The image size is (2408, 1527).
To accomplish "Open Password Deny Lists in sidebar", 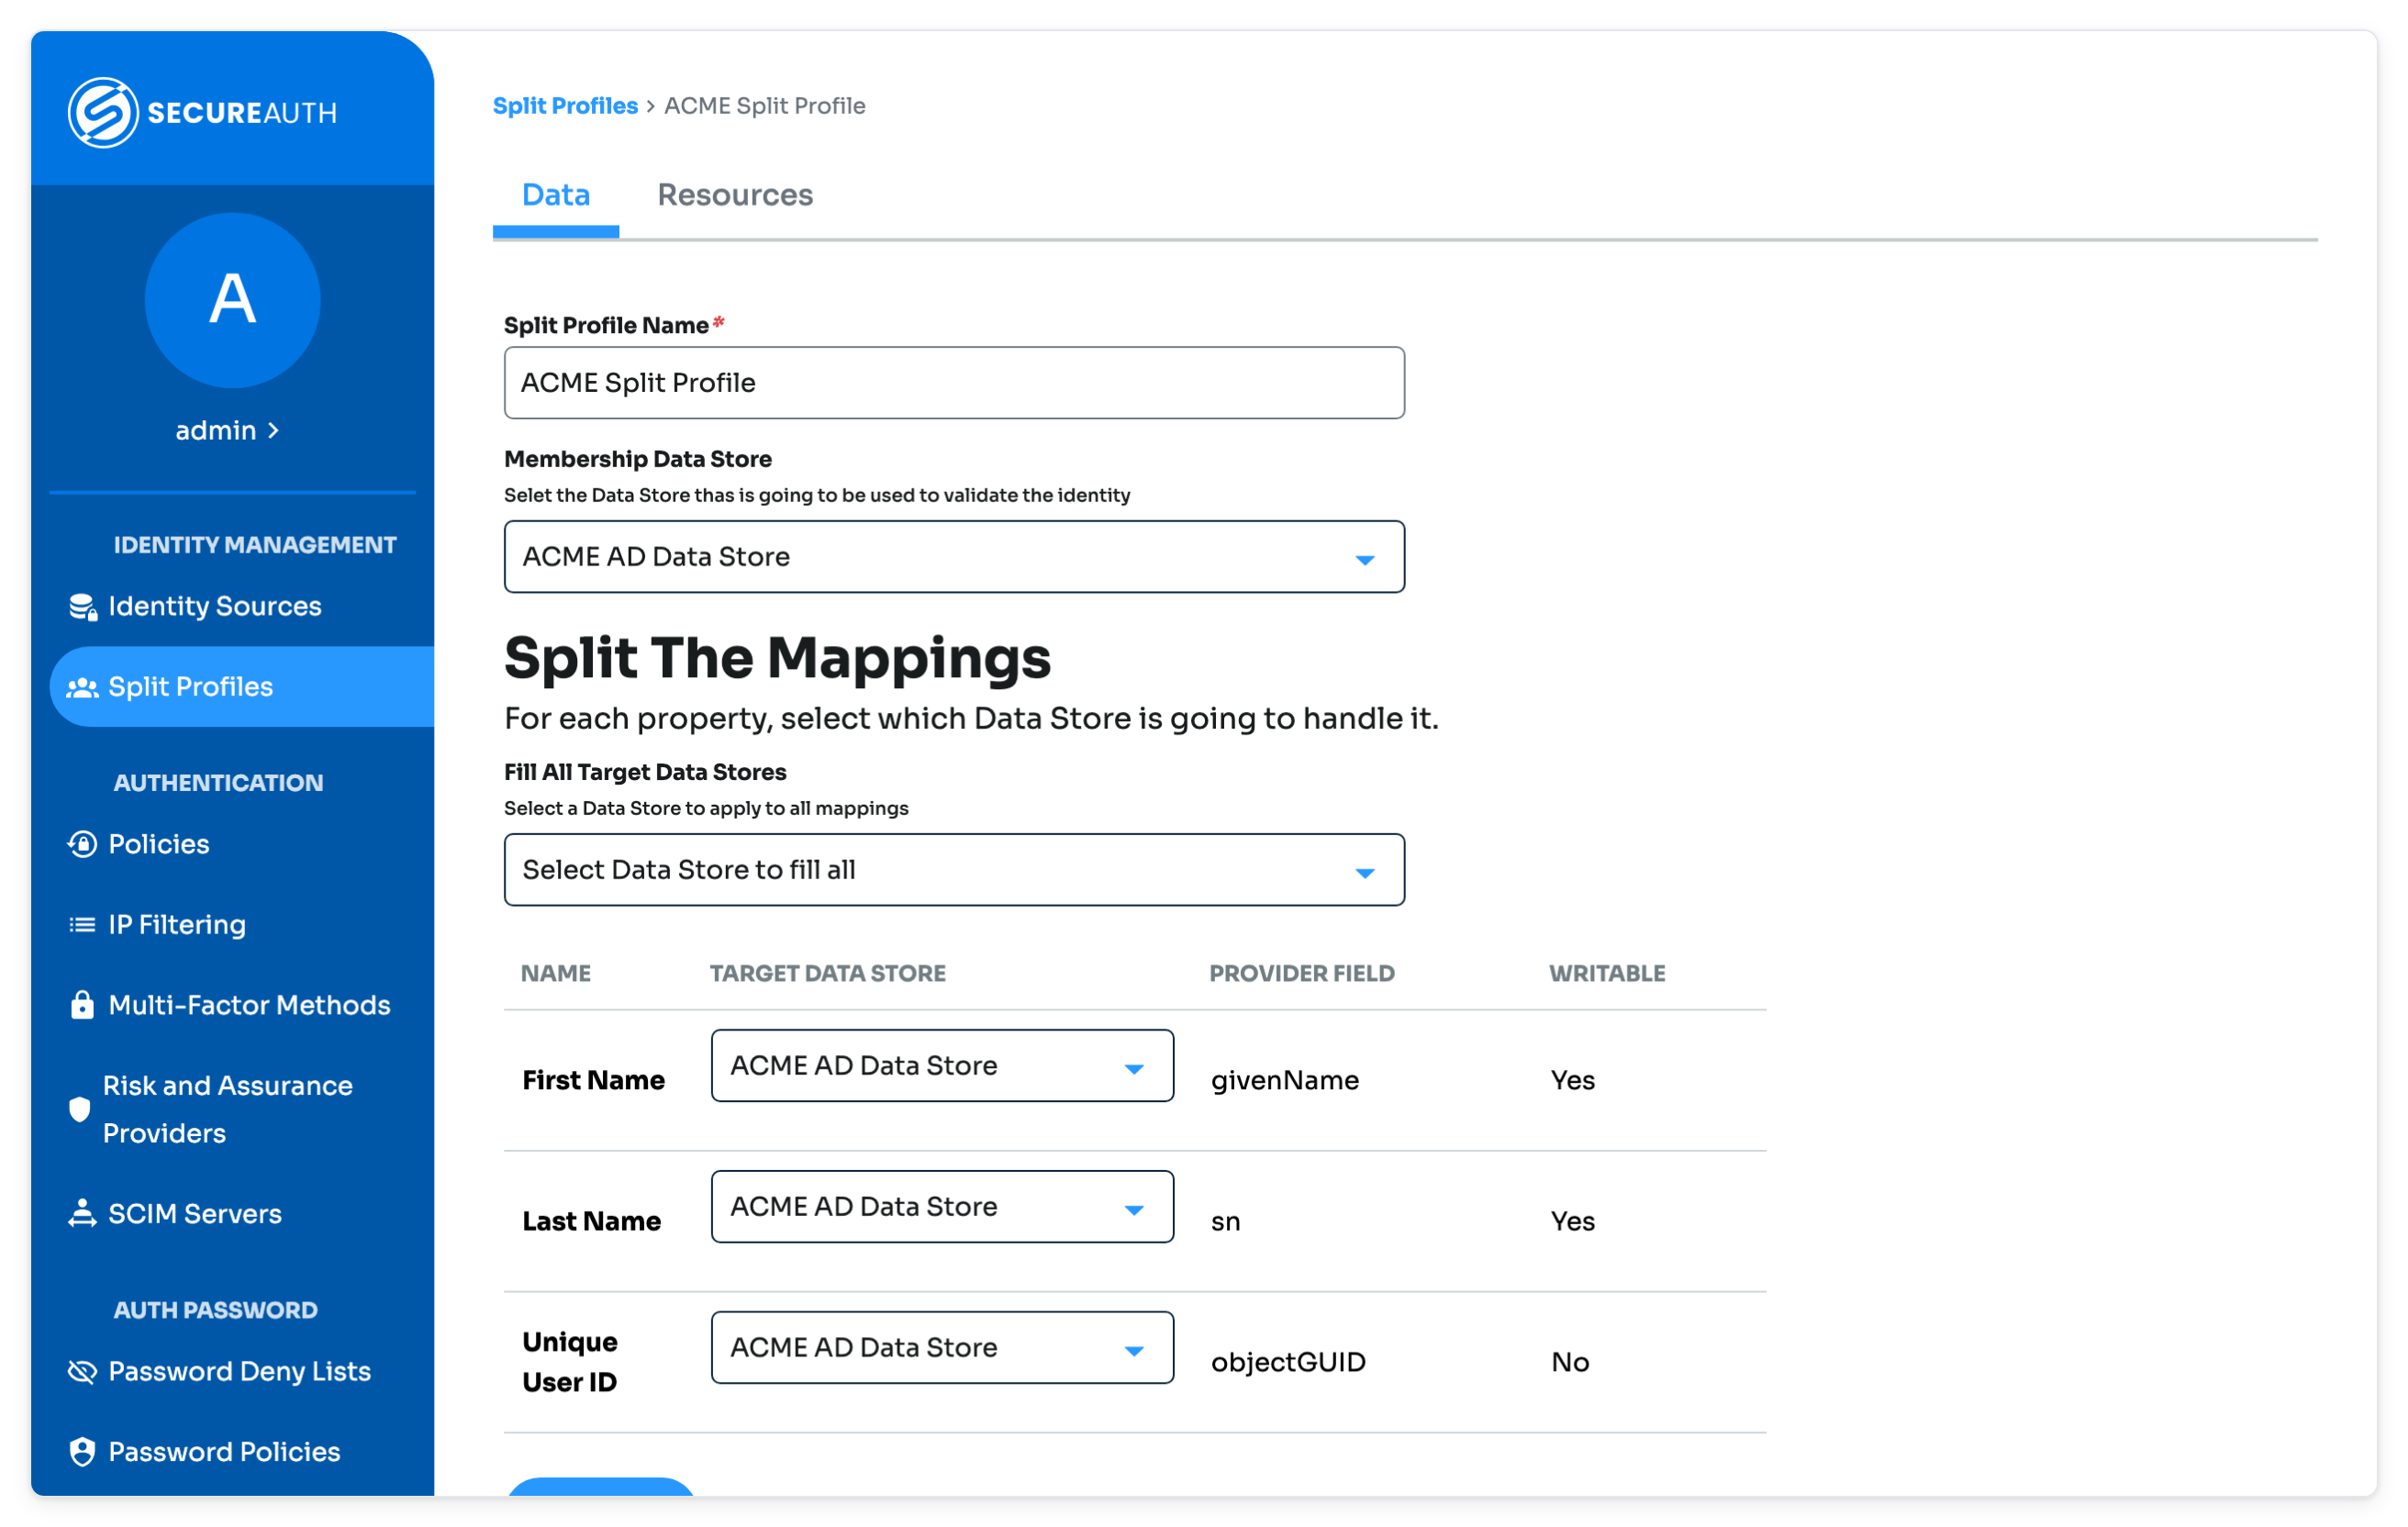I will (x=239, y=1371).
